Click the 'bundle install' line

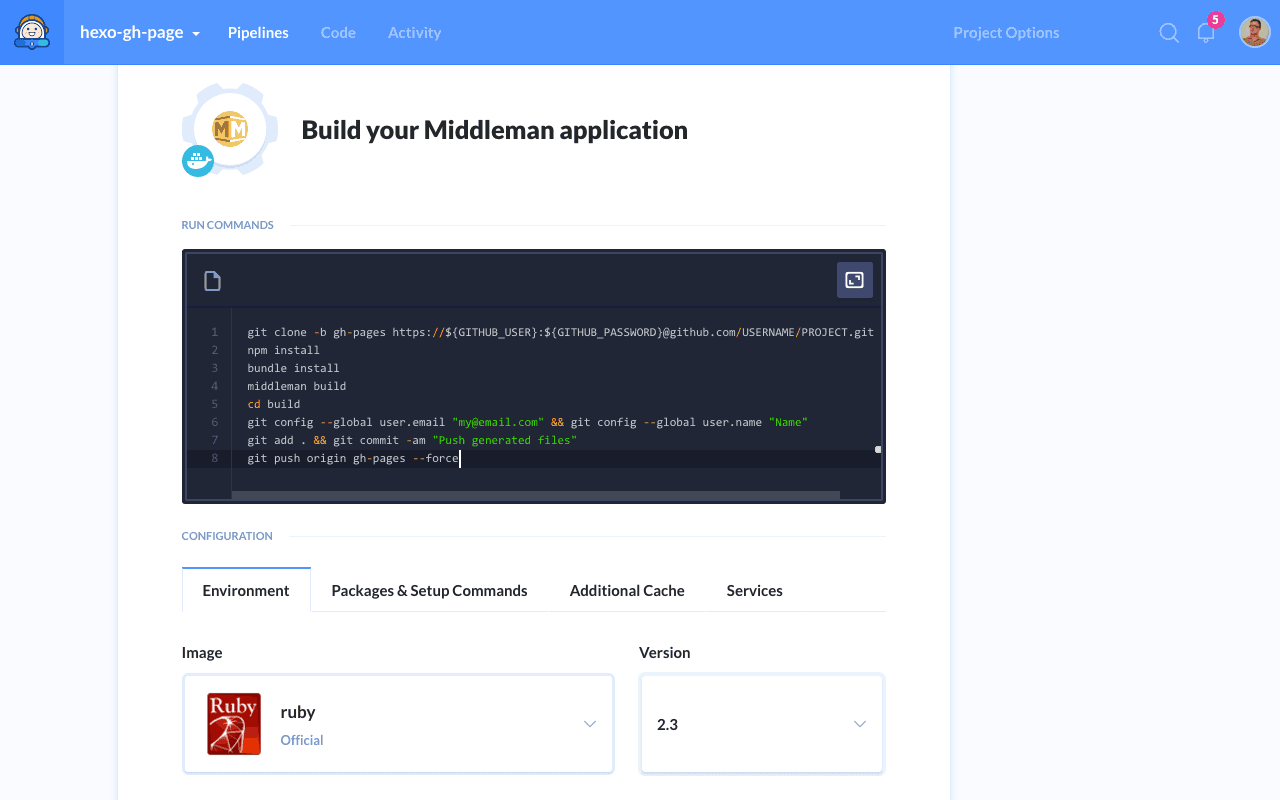click(293, 368)
